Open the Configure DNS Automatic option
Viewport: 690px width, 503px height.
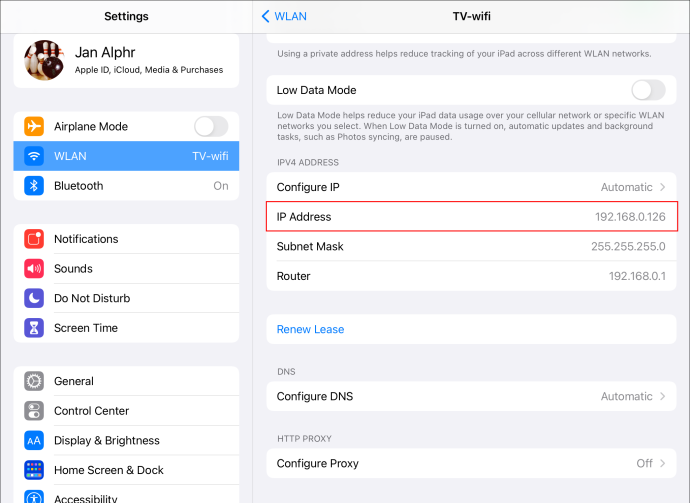(x=471, y=396)
